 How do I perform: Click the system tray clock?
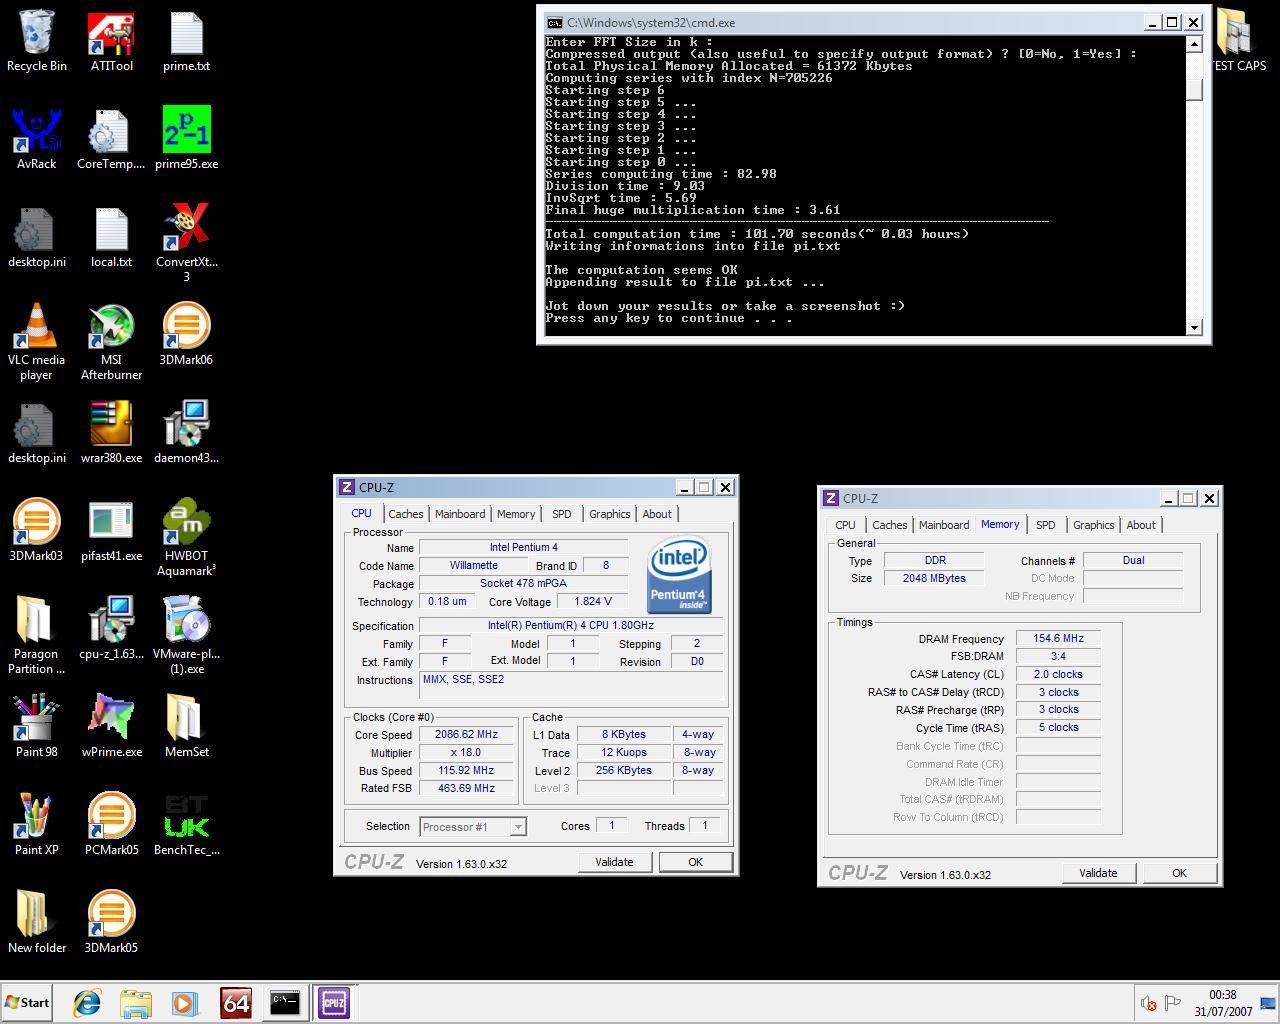pos(1223,1003)
